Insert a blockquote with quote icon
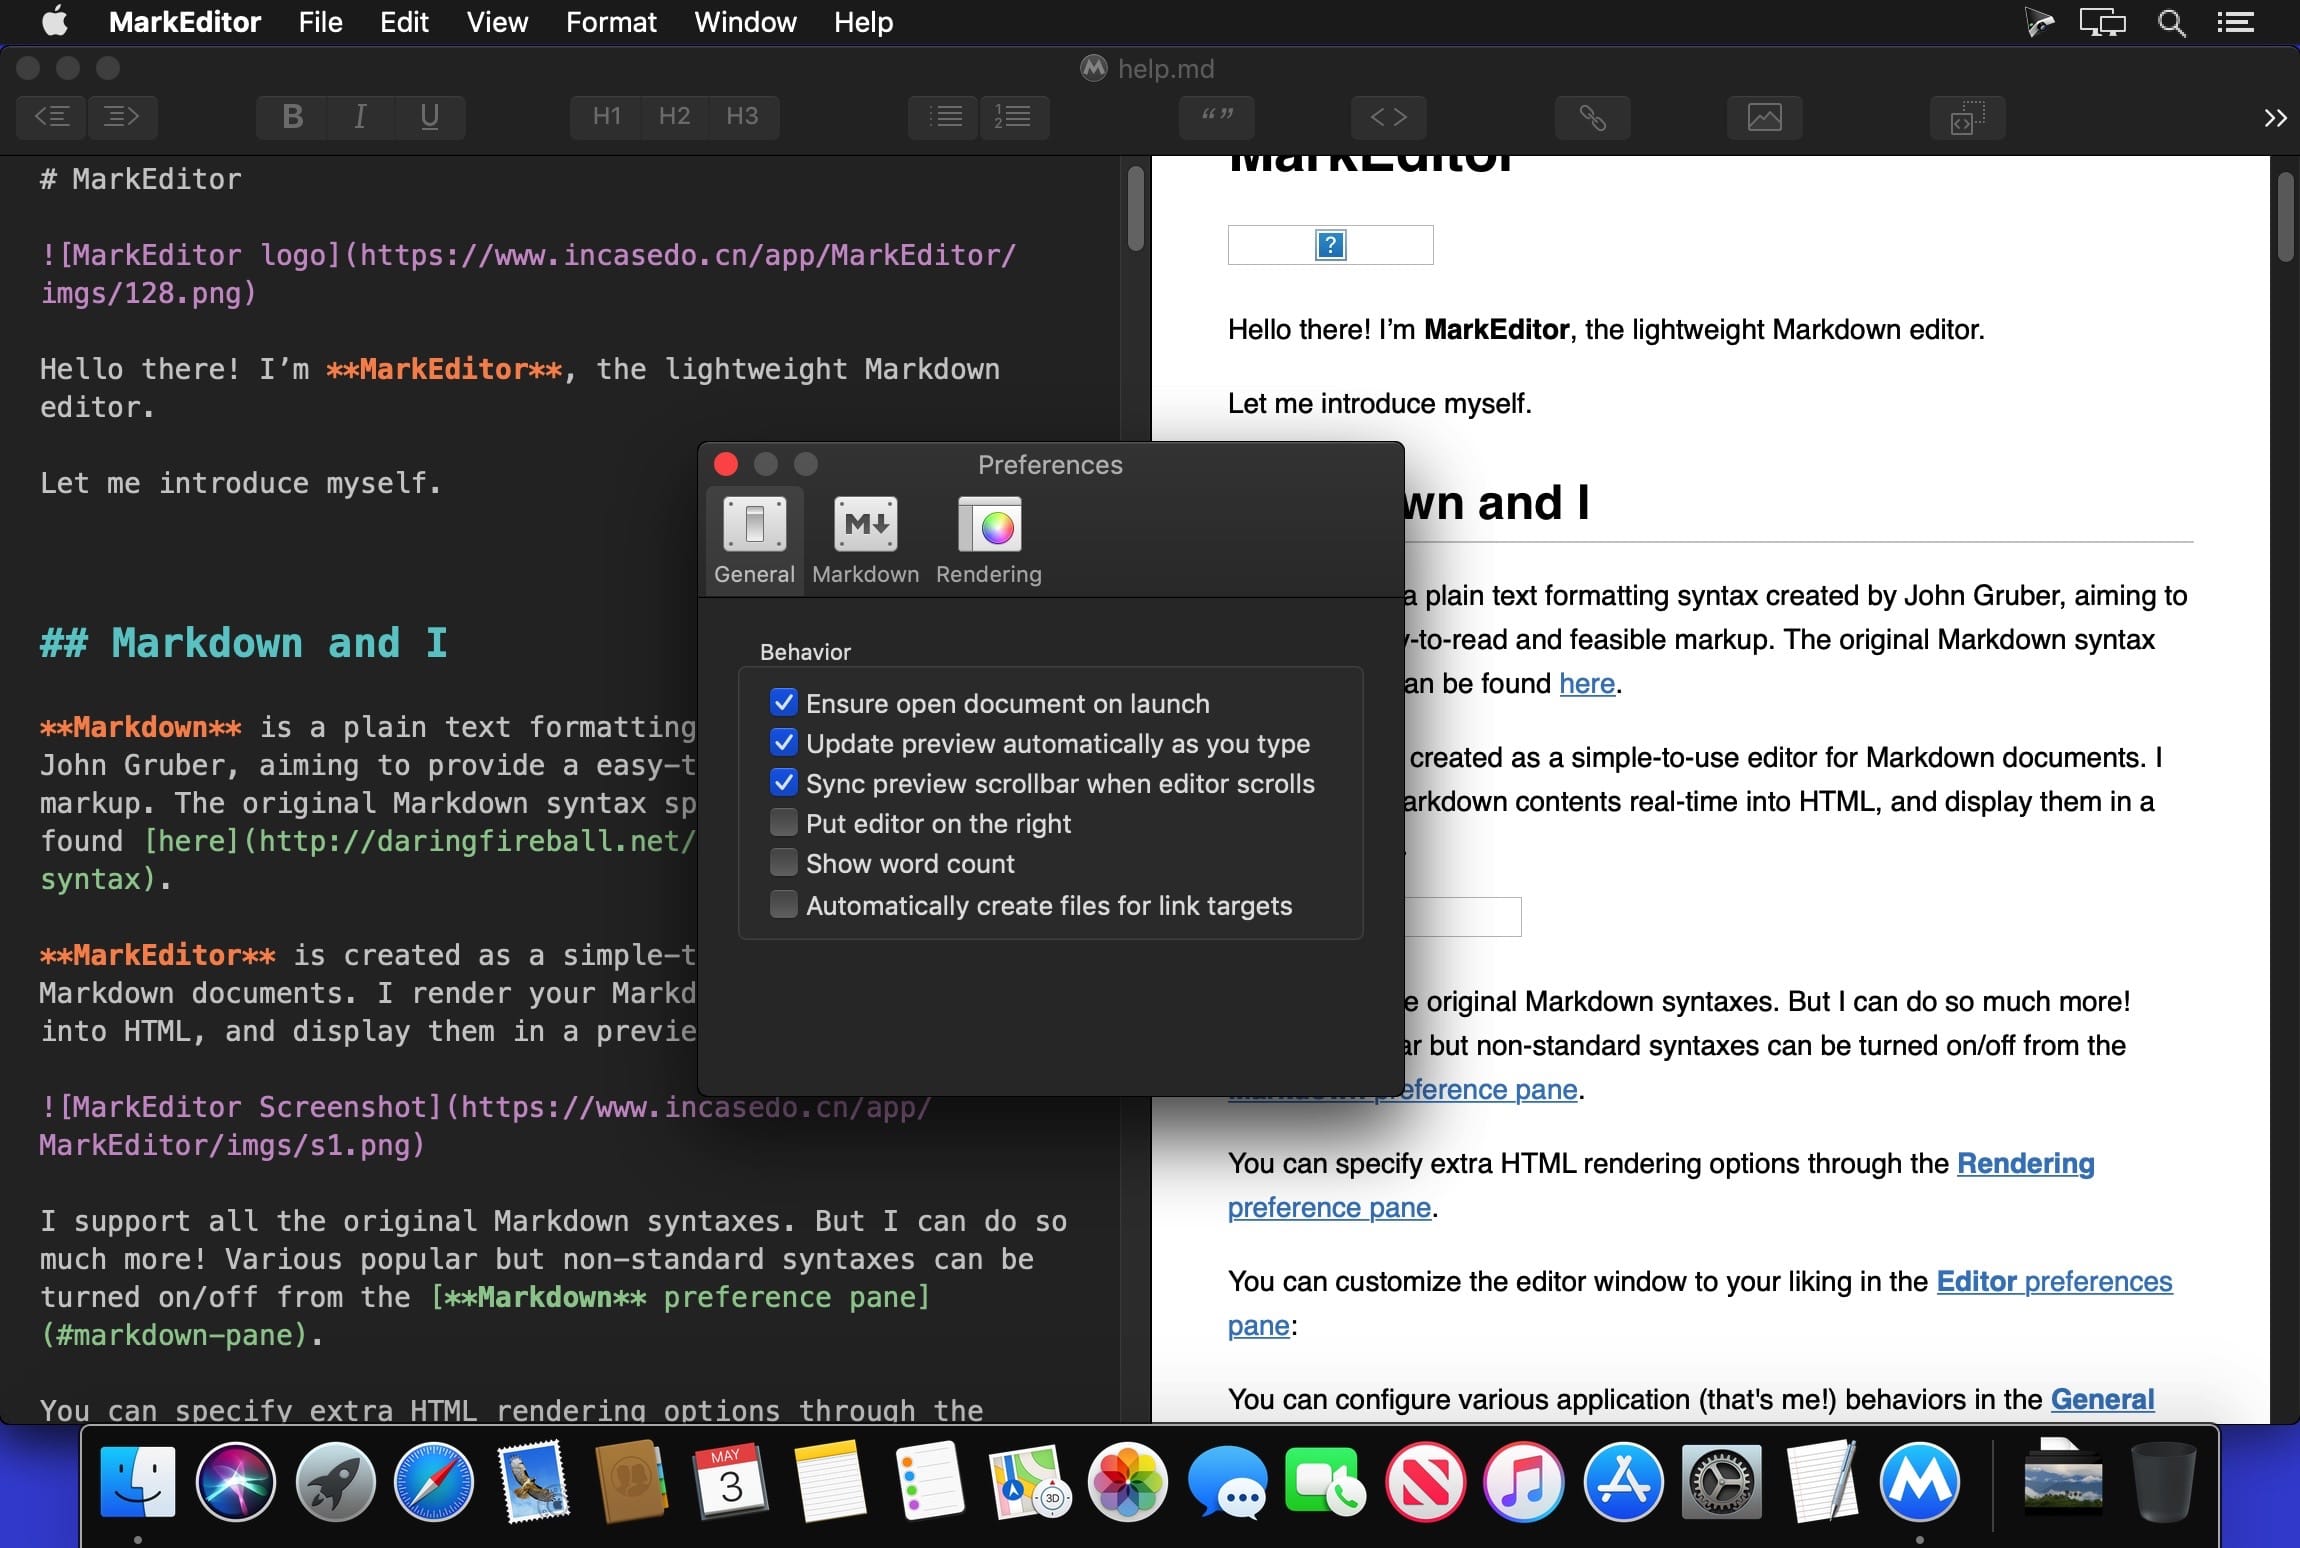 (1217, 117)
